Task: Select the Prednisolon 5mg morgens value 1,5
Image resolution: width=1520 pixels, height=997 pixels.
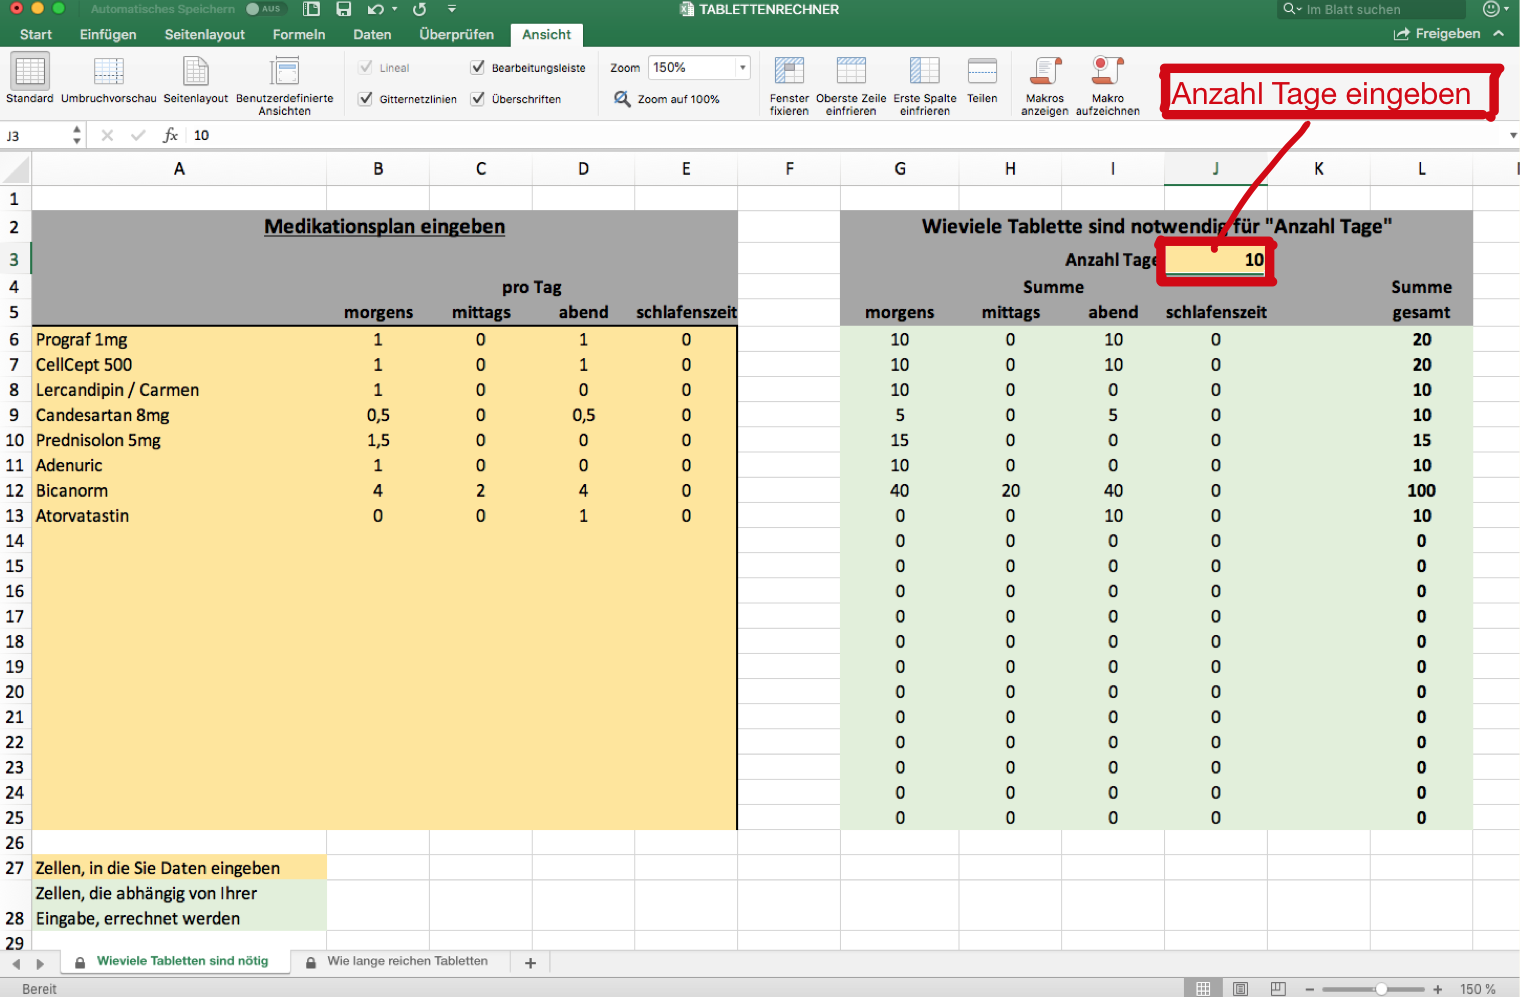Action: click(x=378, y=440)
